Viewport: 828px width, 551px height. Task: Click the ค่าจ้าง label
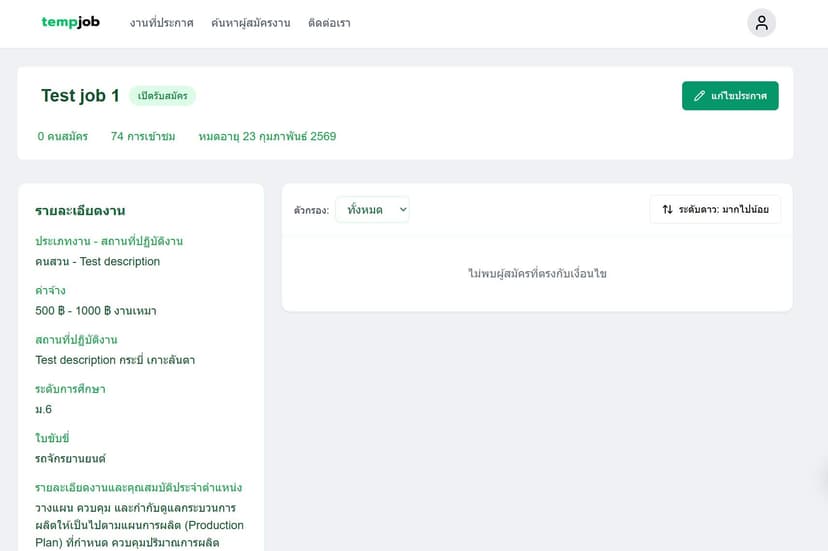51,291
